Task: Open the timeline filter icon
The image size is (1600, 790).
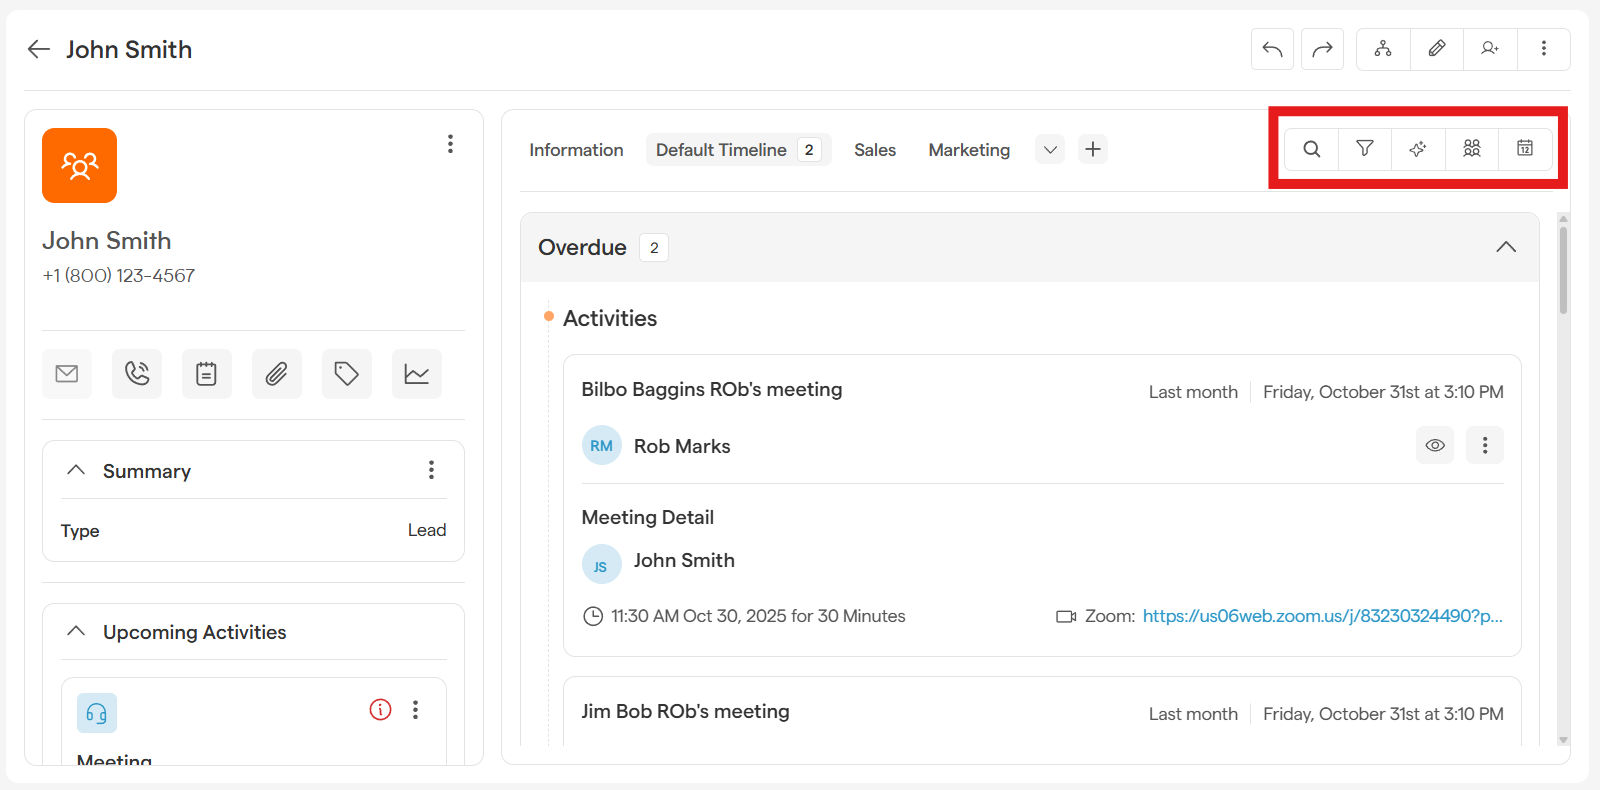Action: (x=1364, y=149)
